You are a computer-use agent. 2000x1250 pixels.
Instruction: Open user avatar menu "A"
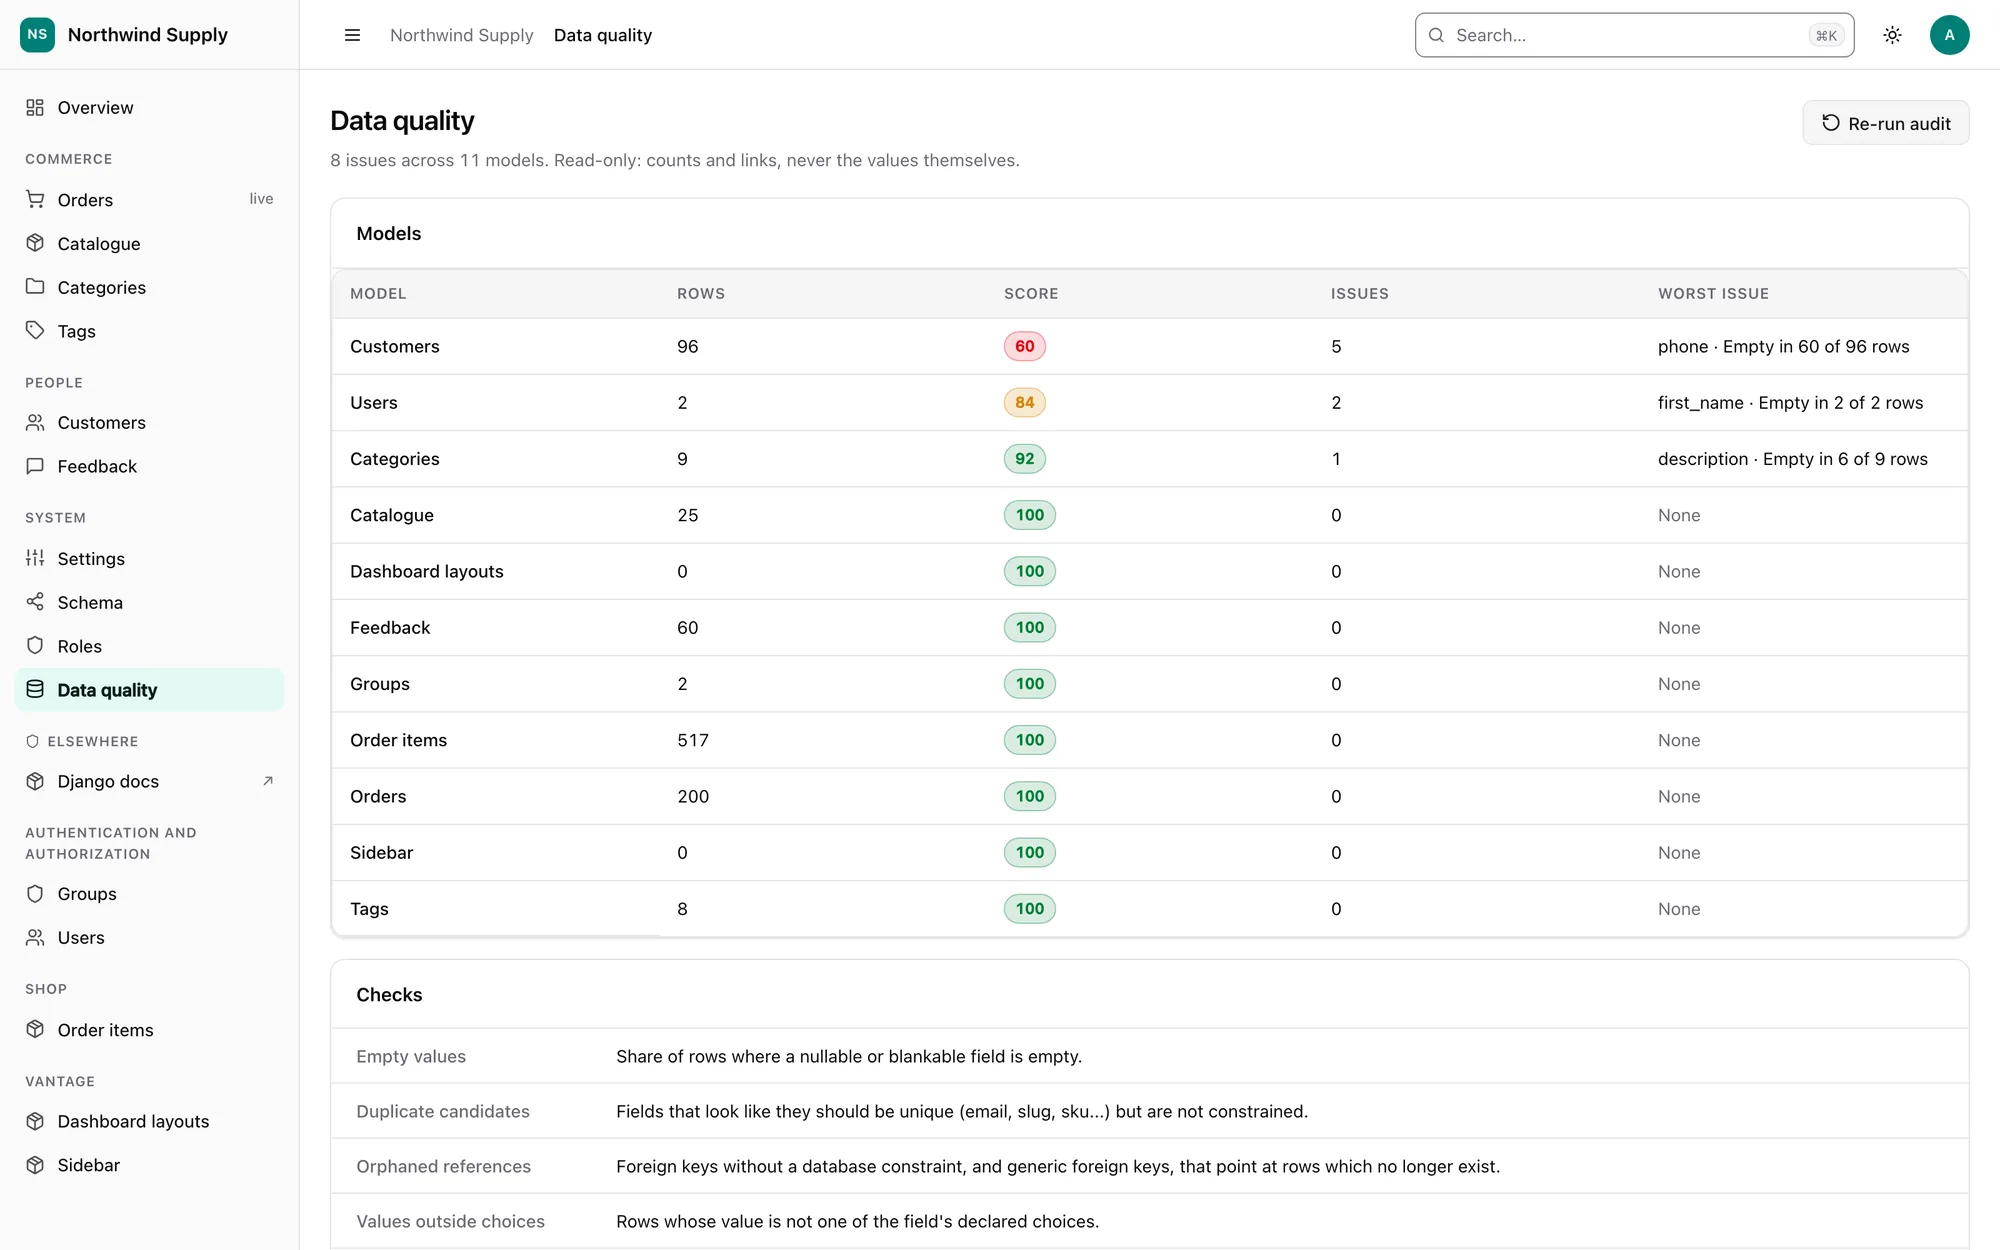(x=1949, y=35)
